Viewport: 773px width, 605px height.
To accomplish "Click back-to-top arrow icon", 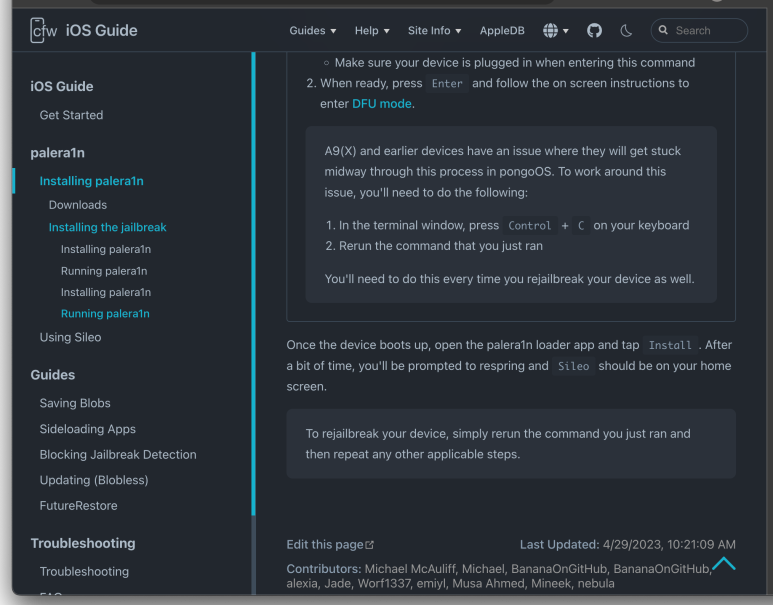I will point(724,564).
